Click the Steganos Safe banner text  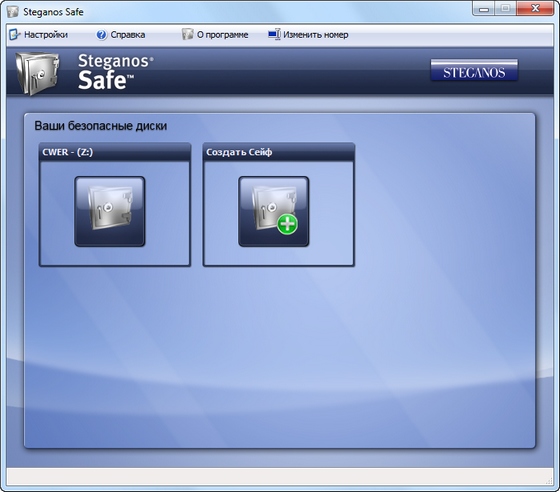click(115, 71)
